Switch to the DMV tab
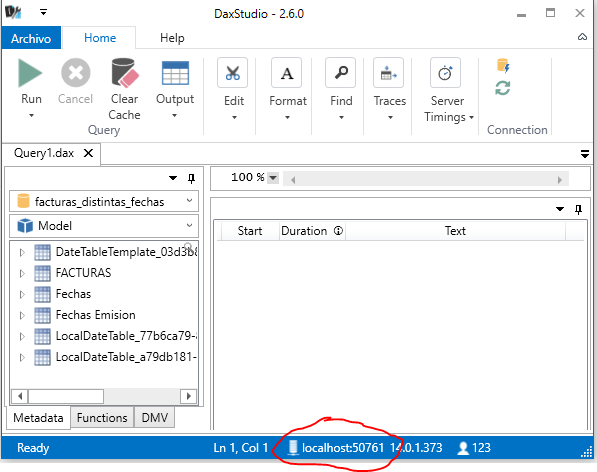The height and width of the screenshot is (472, 597). [x=155, y=418]
